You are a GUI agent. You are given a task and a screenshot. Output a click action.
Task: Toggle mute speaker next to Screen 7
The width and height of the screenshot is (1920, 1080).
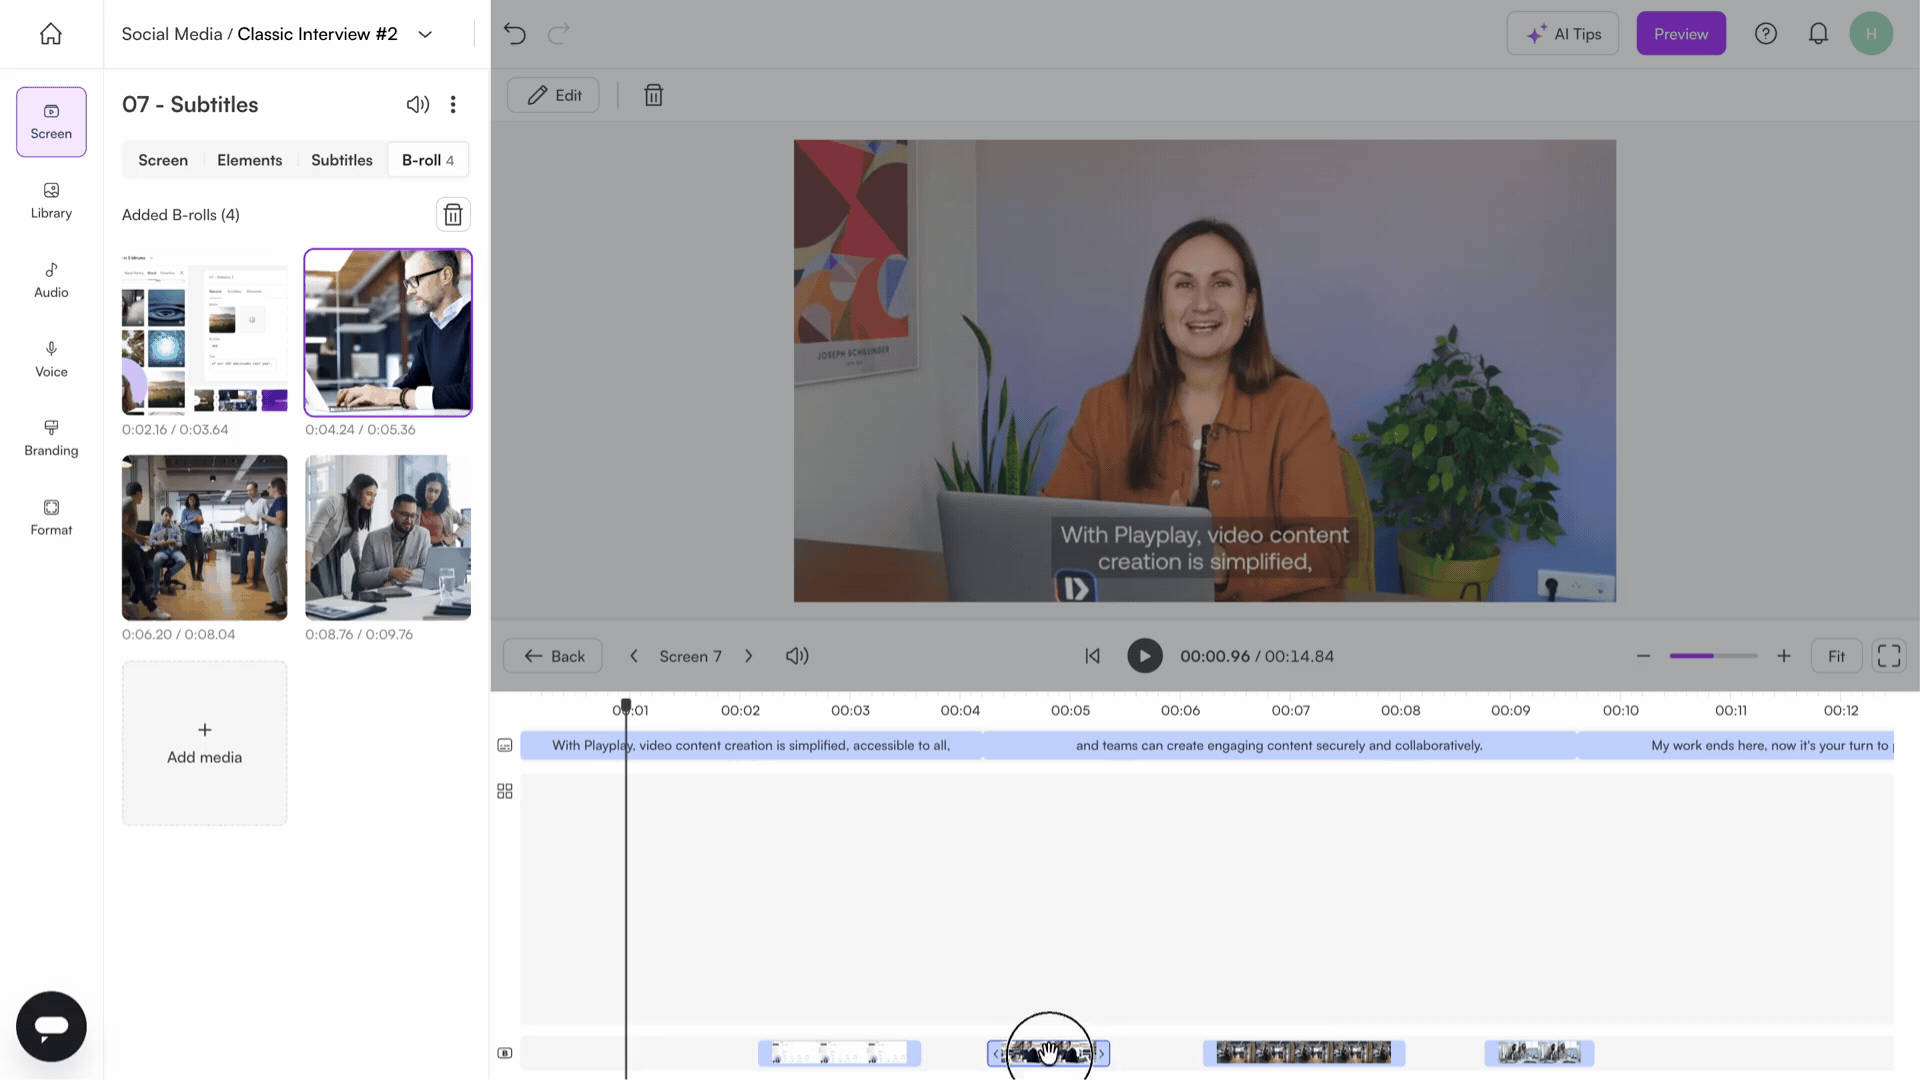click(797, 656)
